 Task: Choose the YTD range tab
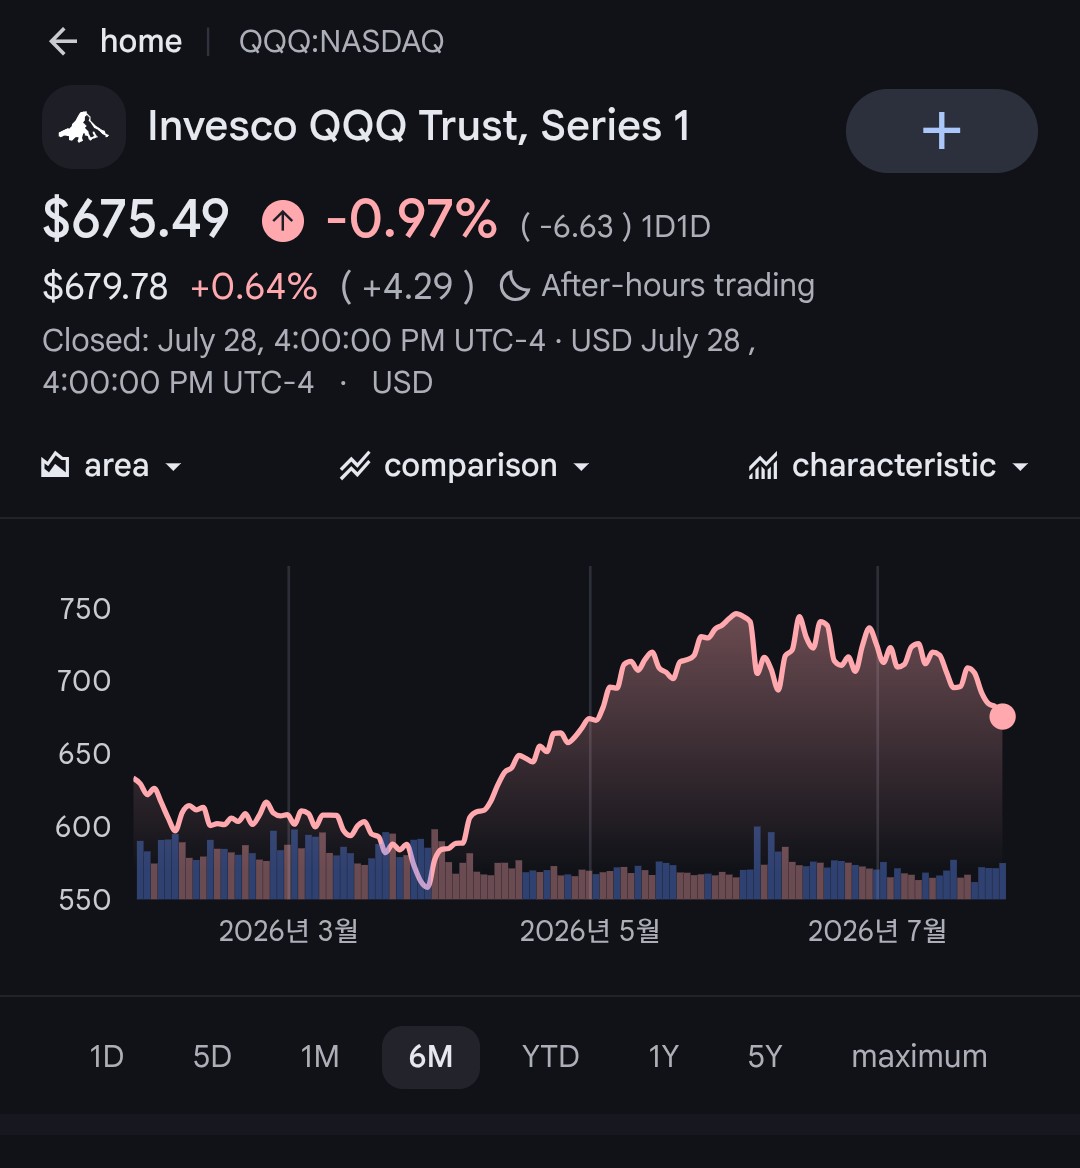coord(550,1057)
